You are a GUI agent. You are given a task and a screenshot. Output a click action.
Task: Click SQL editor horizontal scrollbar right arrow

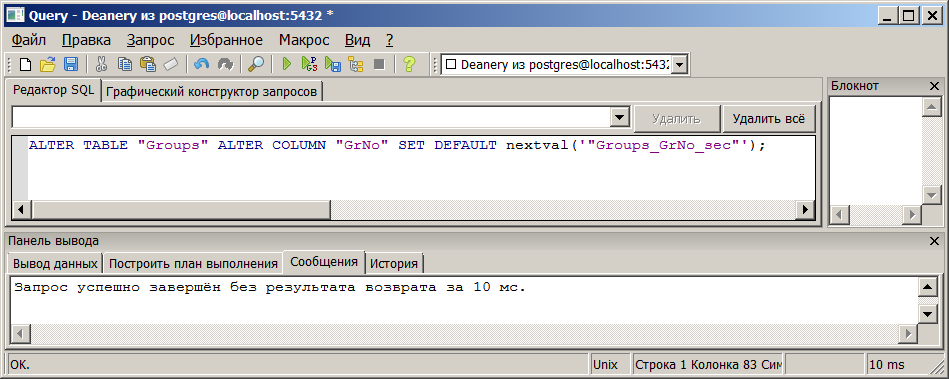806,209
